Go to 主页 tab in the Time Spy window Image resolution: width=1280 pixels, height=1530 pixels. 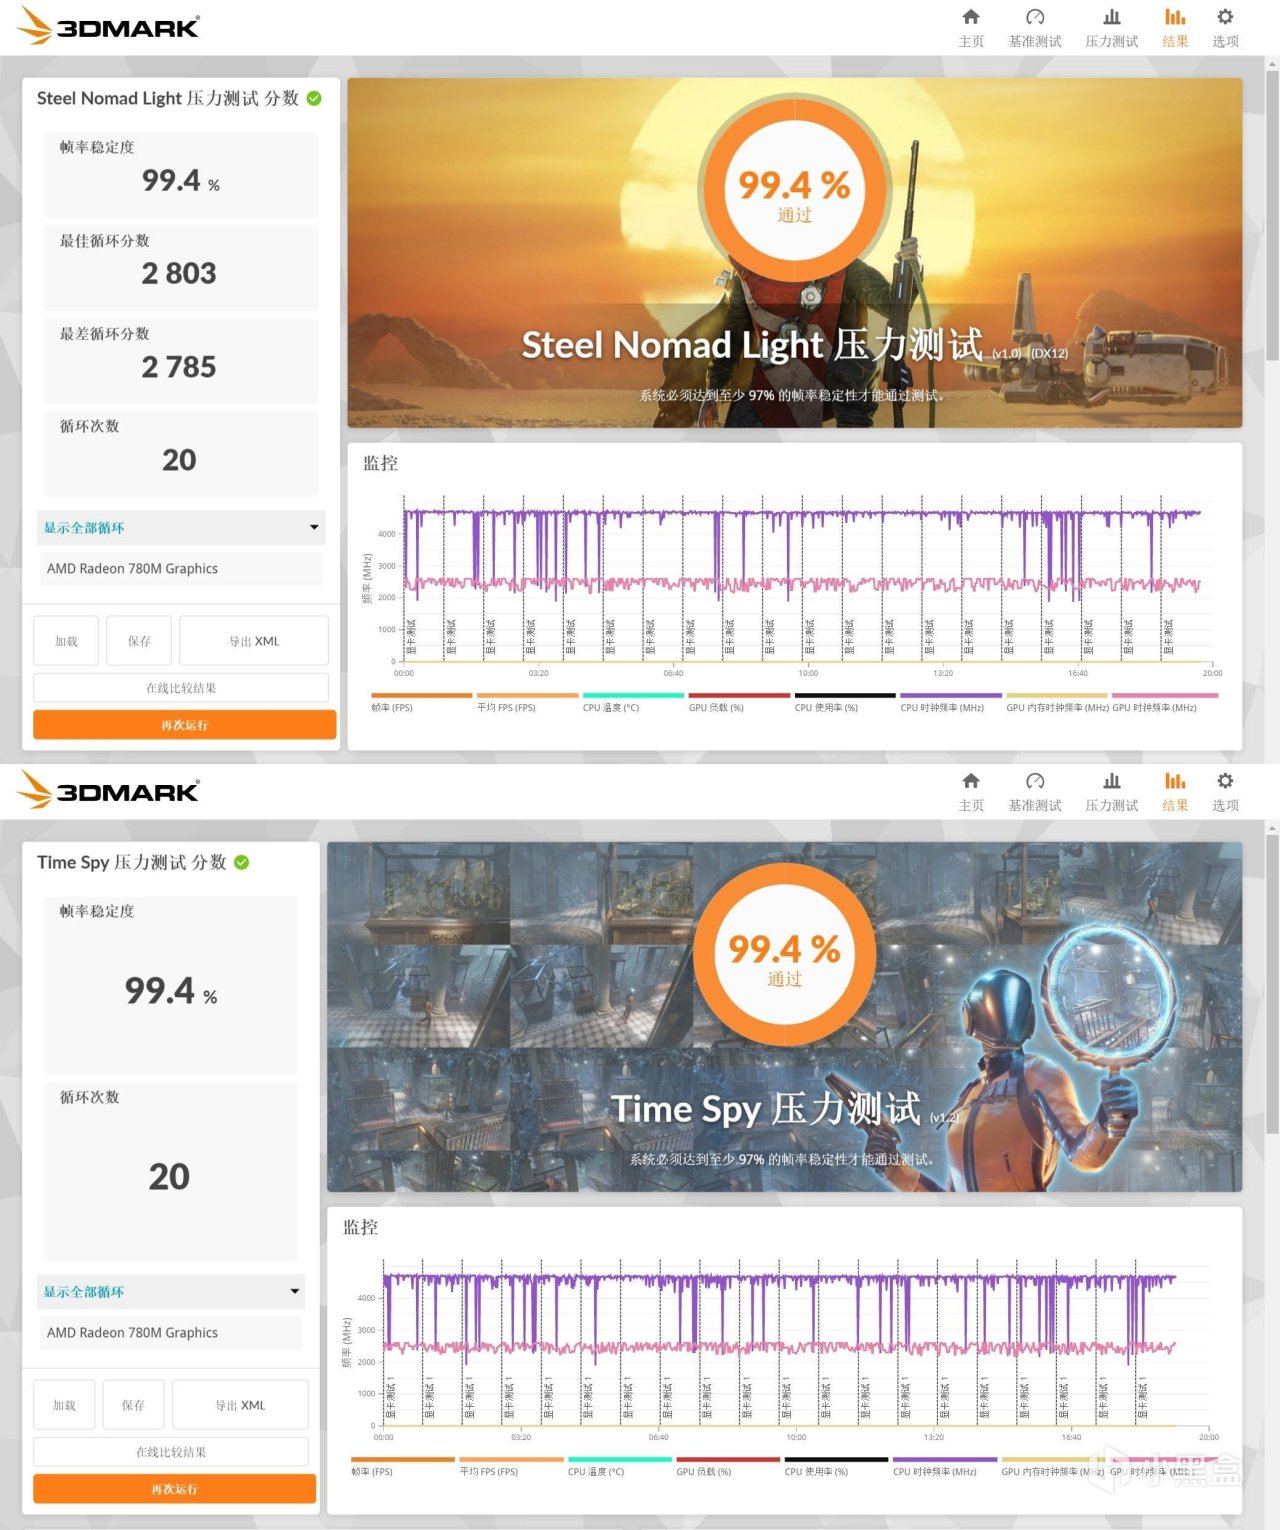971,791
